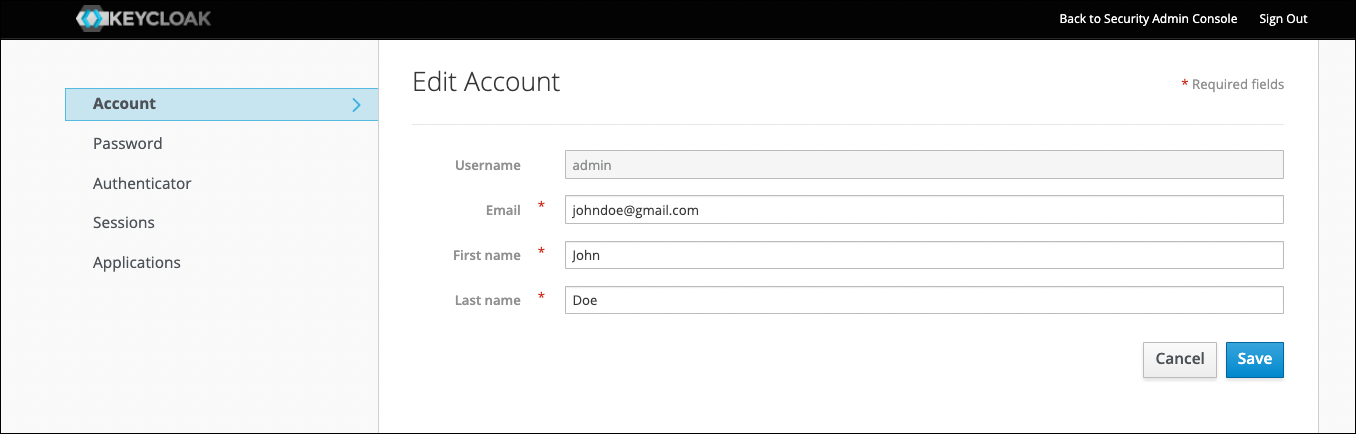
Task: Click the chevron arrow beside Account
Action: point(357,104)
